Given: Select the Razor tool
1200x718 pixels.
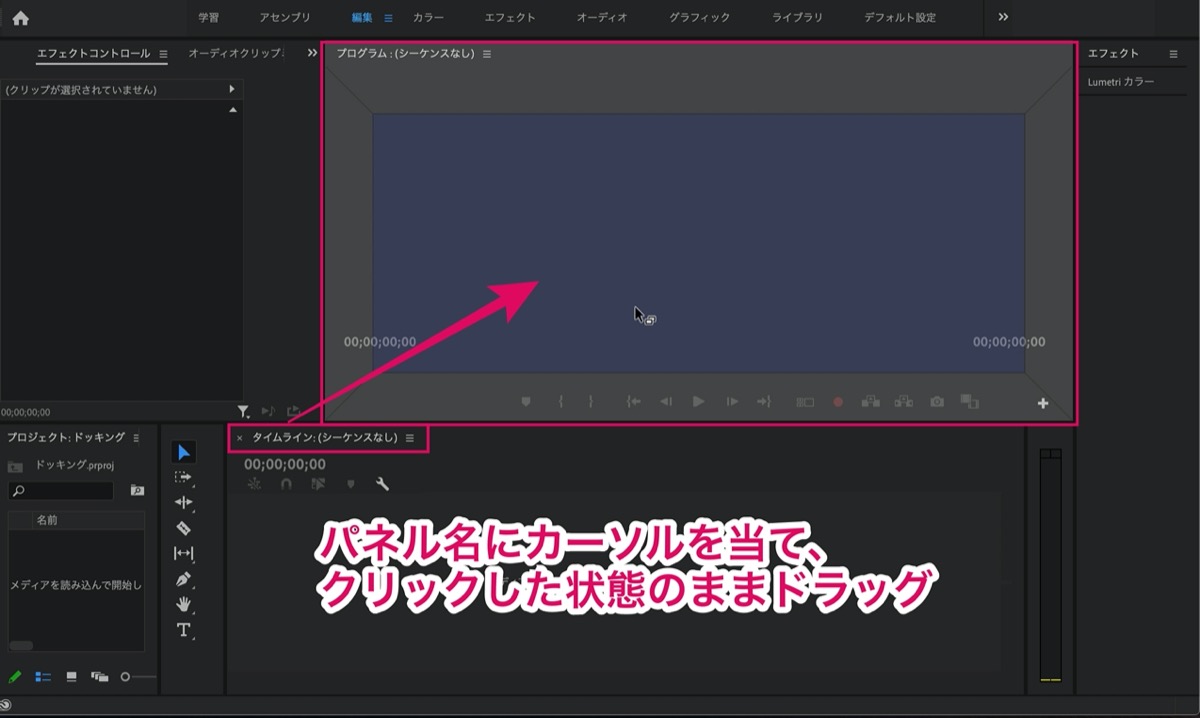Looking at the screenshot, I should 183,528.
